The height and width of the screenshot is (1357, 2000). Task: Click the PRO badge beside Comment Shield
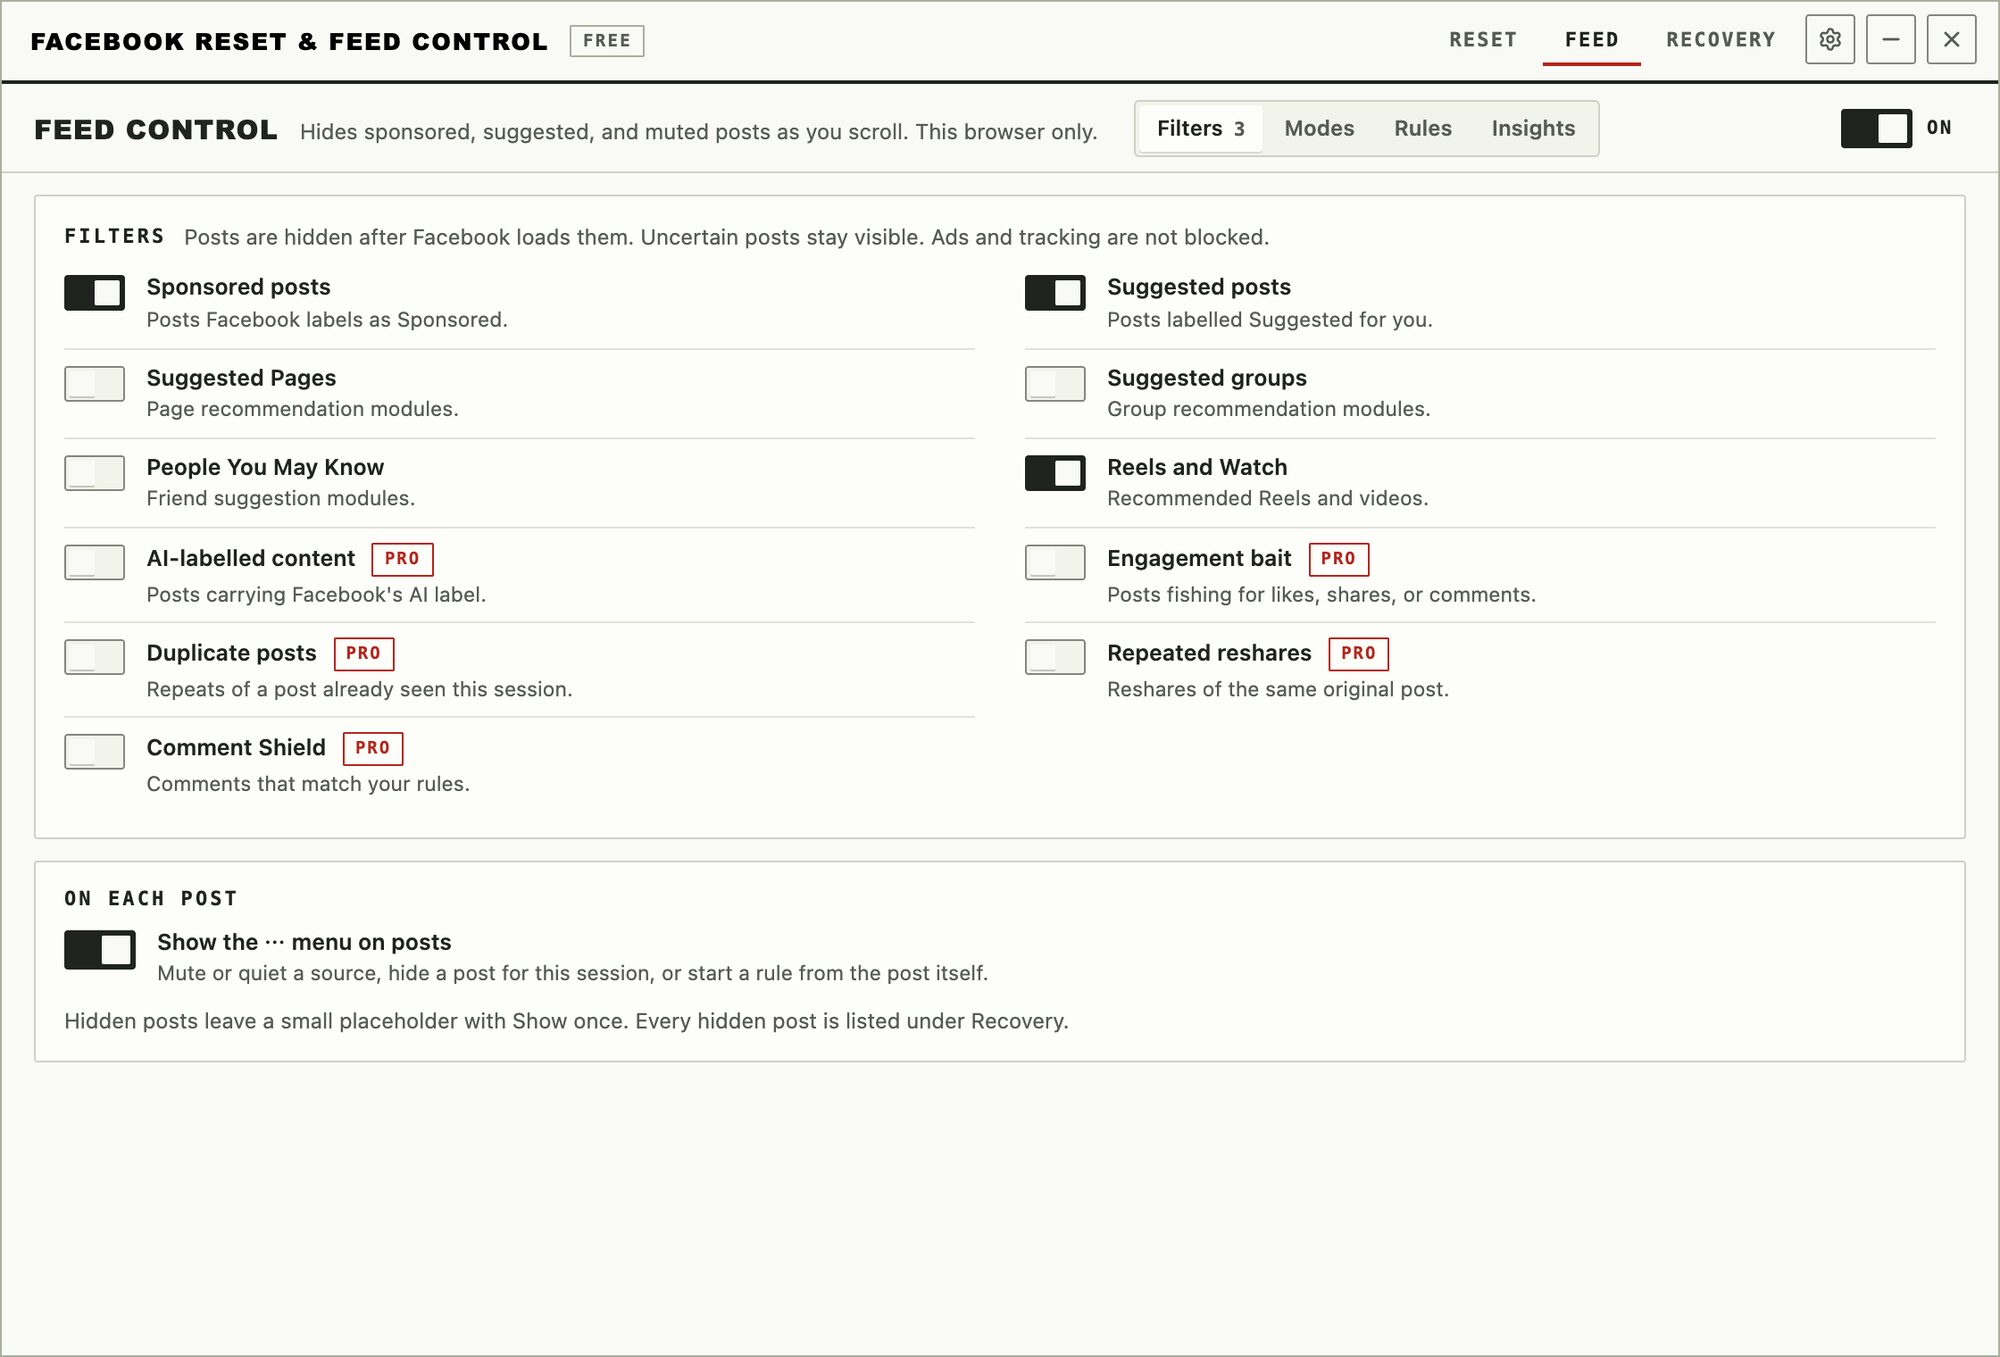click(372, 749)
